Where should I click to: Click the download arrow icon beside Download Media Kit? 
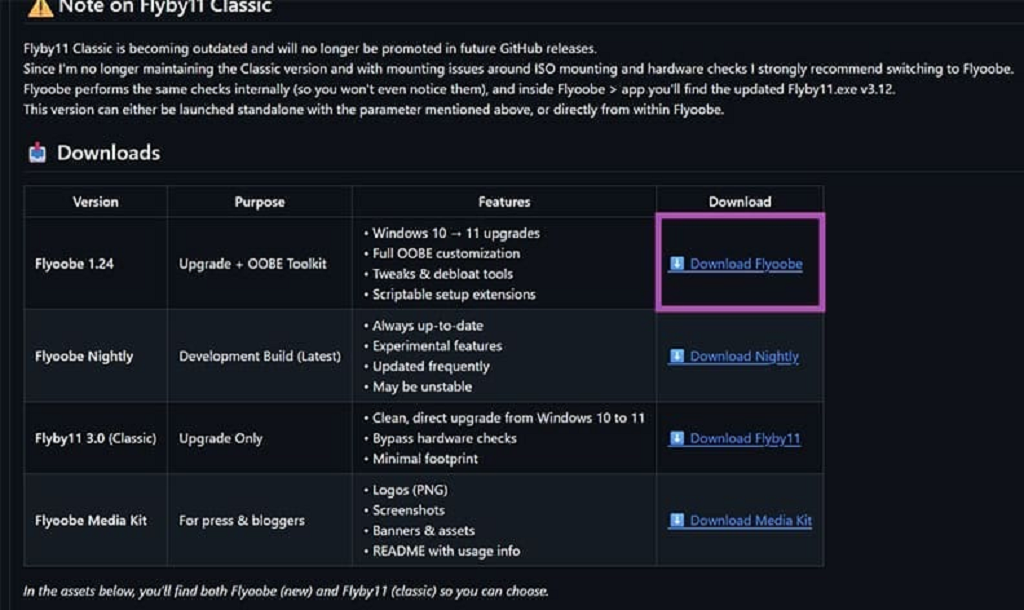[677, 520]
